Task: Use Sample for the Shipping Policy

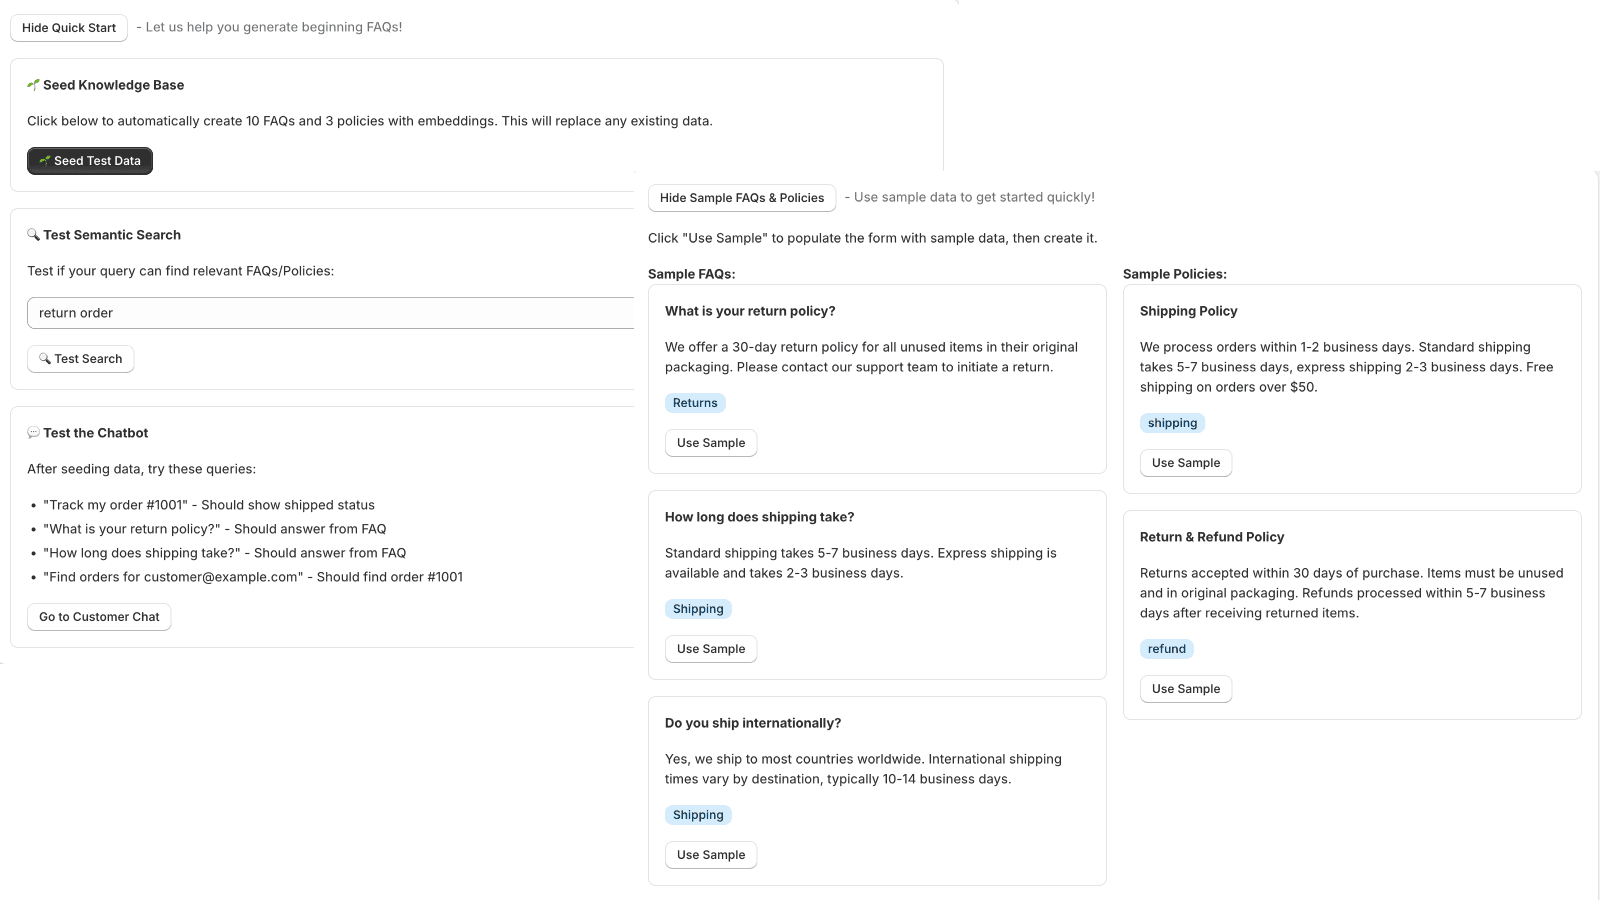Action: [1185, 462]
